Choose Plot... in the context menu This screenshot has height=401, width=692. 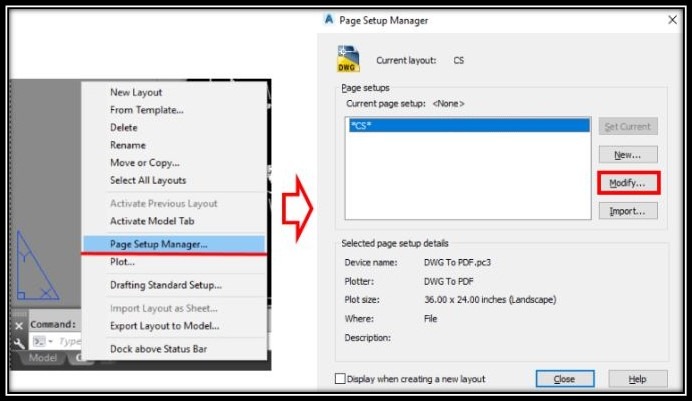[x=122, y=262]
